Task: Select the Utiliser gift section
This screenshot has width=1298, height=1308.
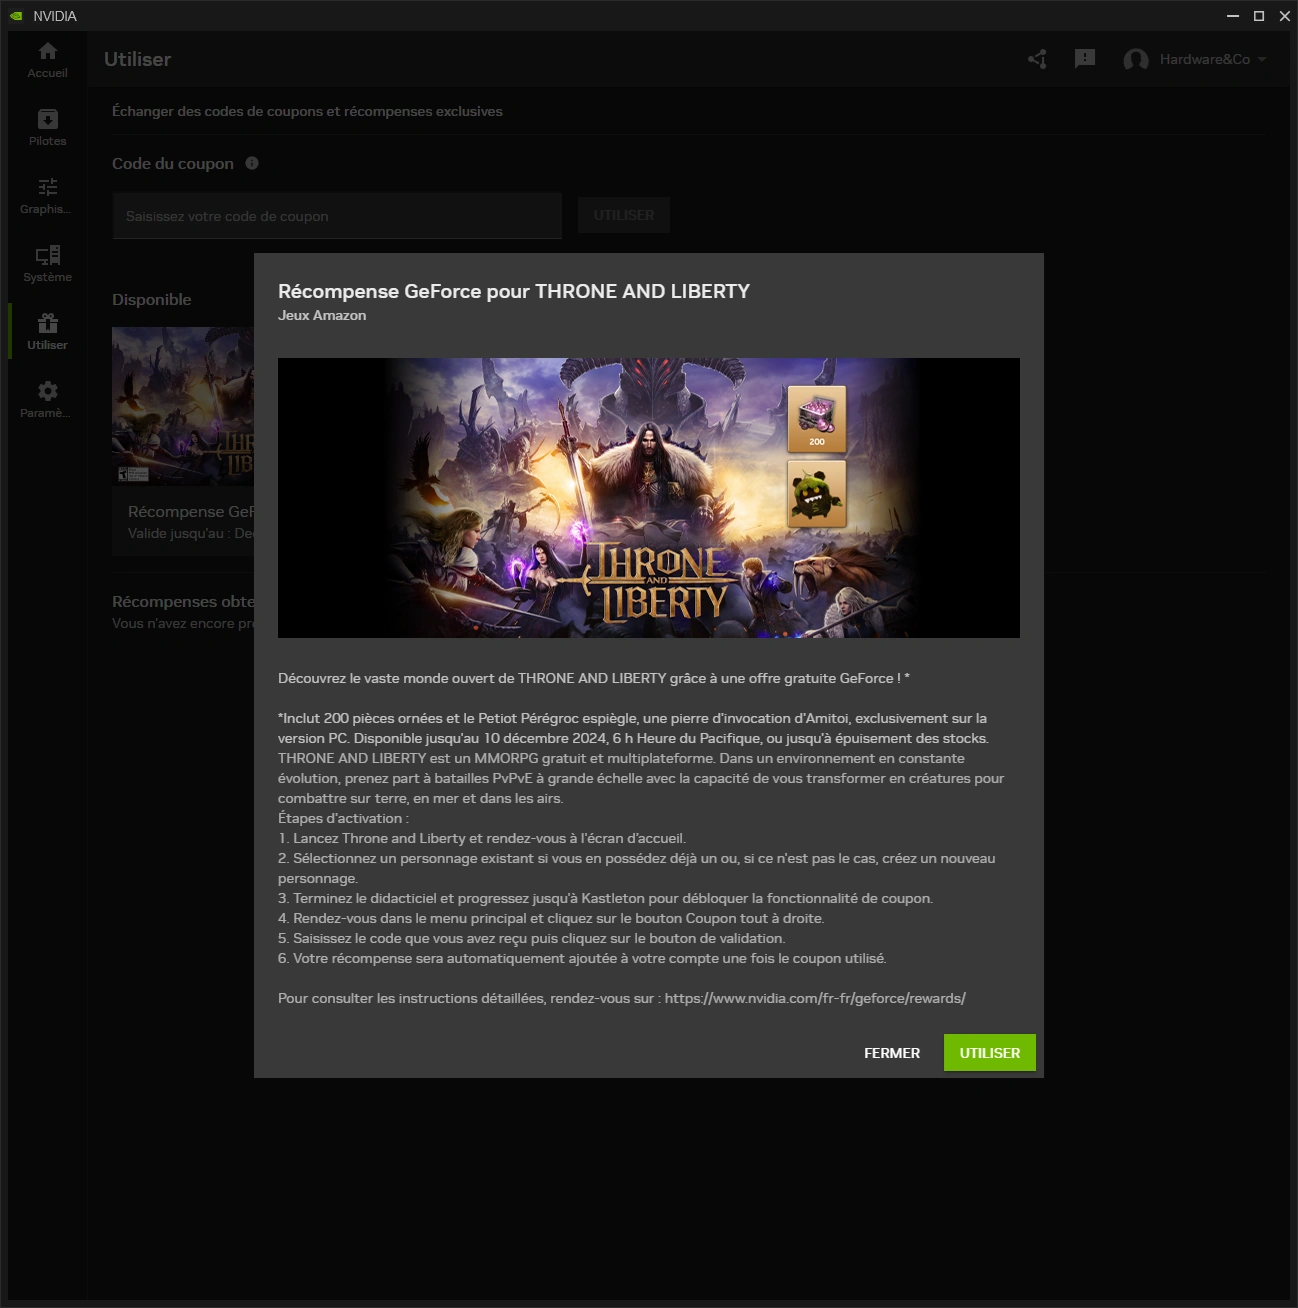Action: click(x=47, y=332)
